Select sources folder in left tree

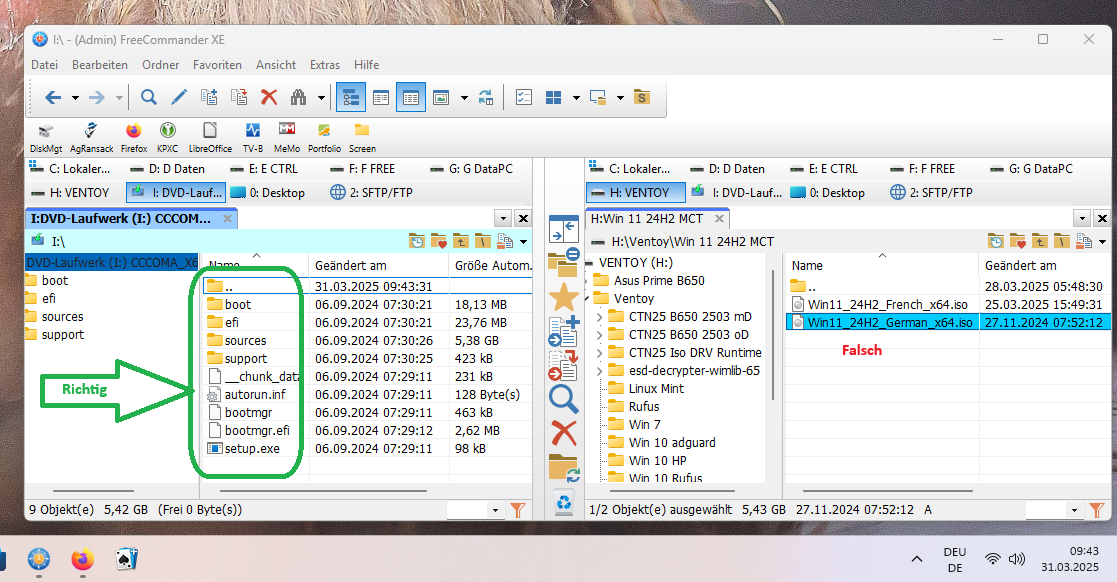point(62,316)
